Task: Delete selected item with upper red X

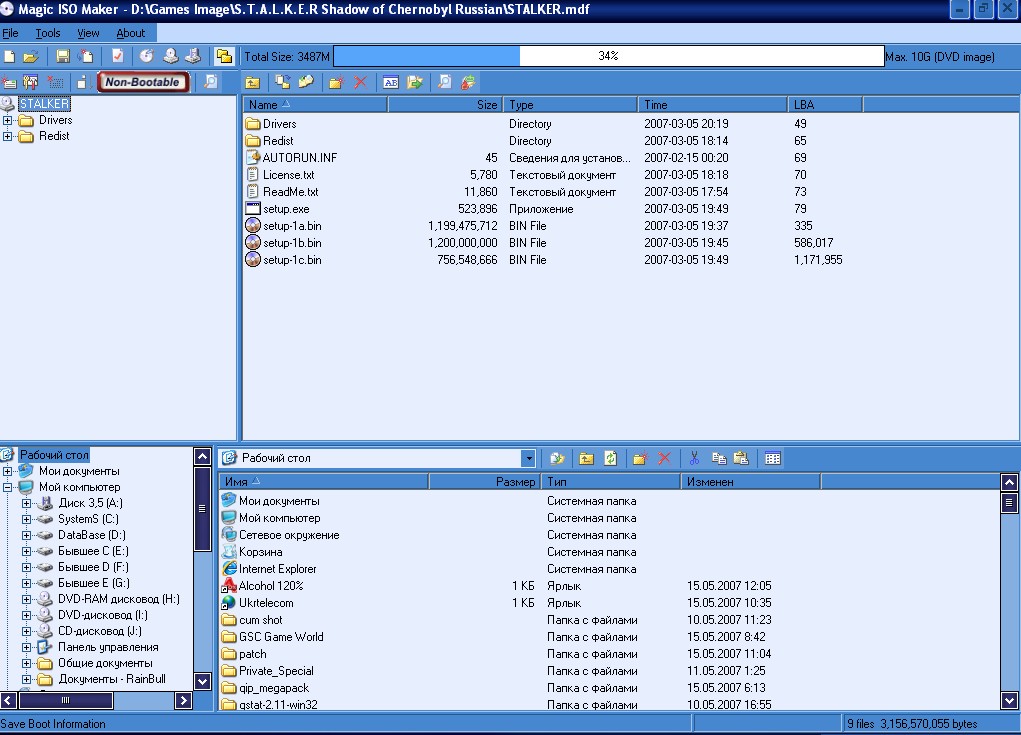Action: [x=360, y=82]
